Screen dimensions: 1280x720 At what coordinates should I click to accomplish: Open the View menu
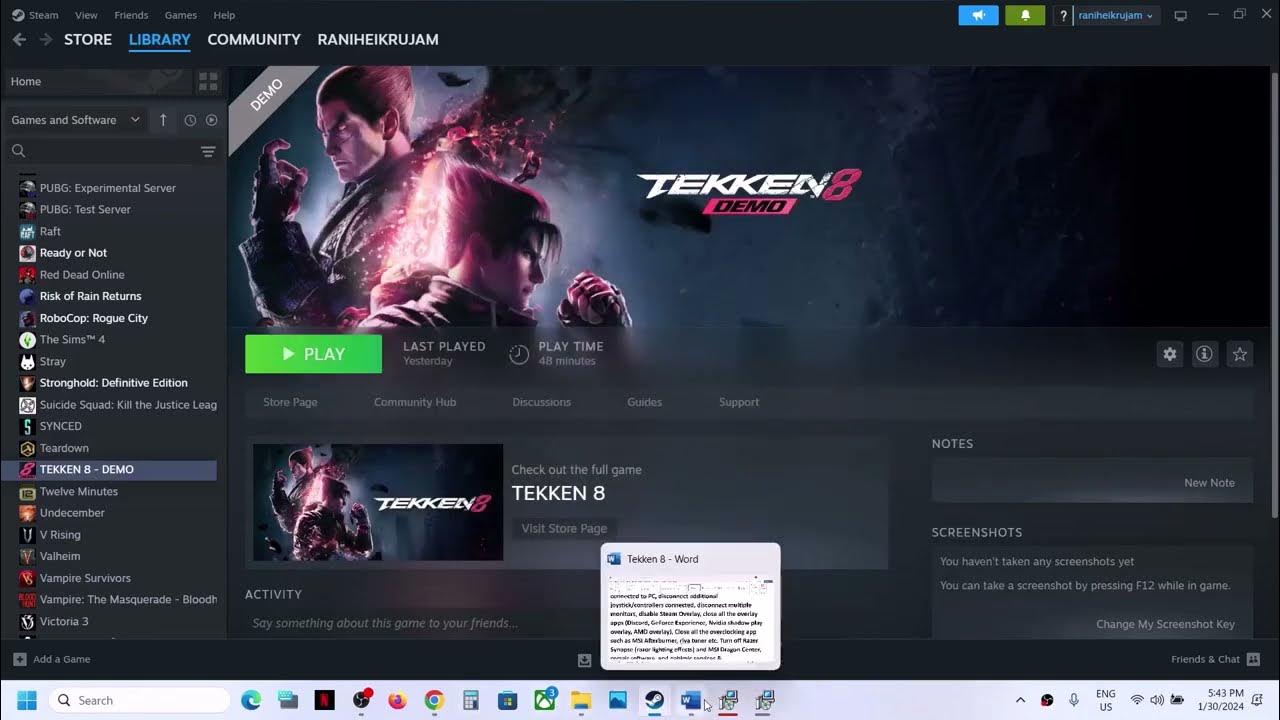86,15
